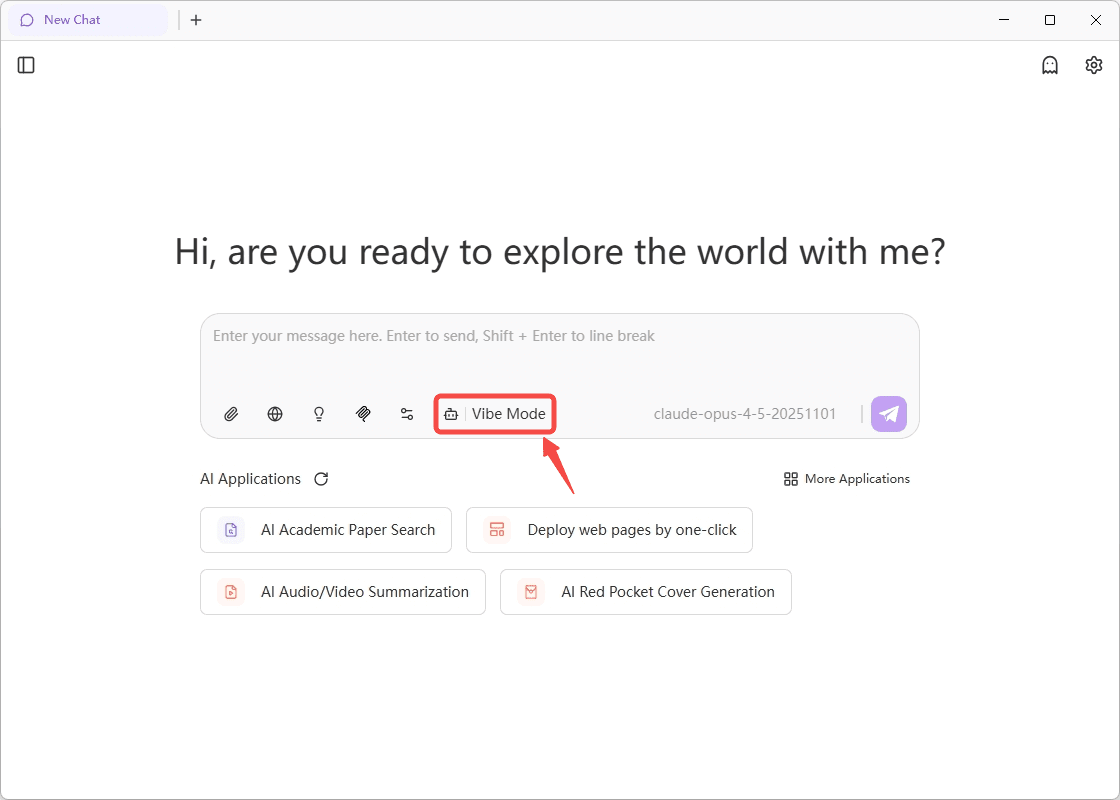Click the send message paper plane button
This screenshot has height=800, width=1120.
pos(888,414)
